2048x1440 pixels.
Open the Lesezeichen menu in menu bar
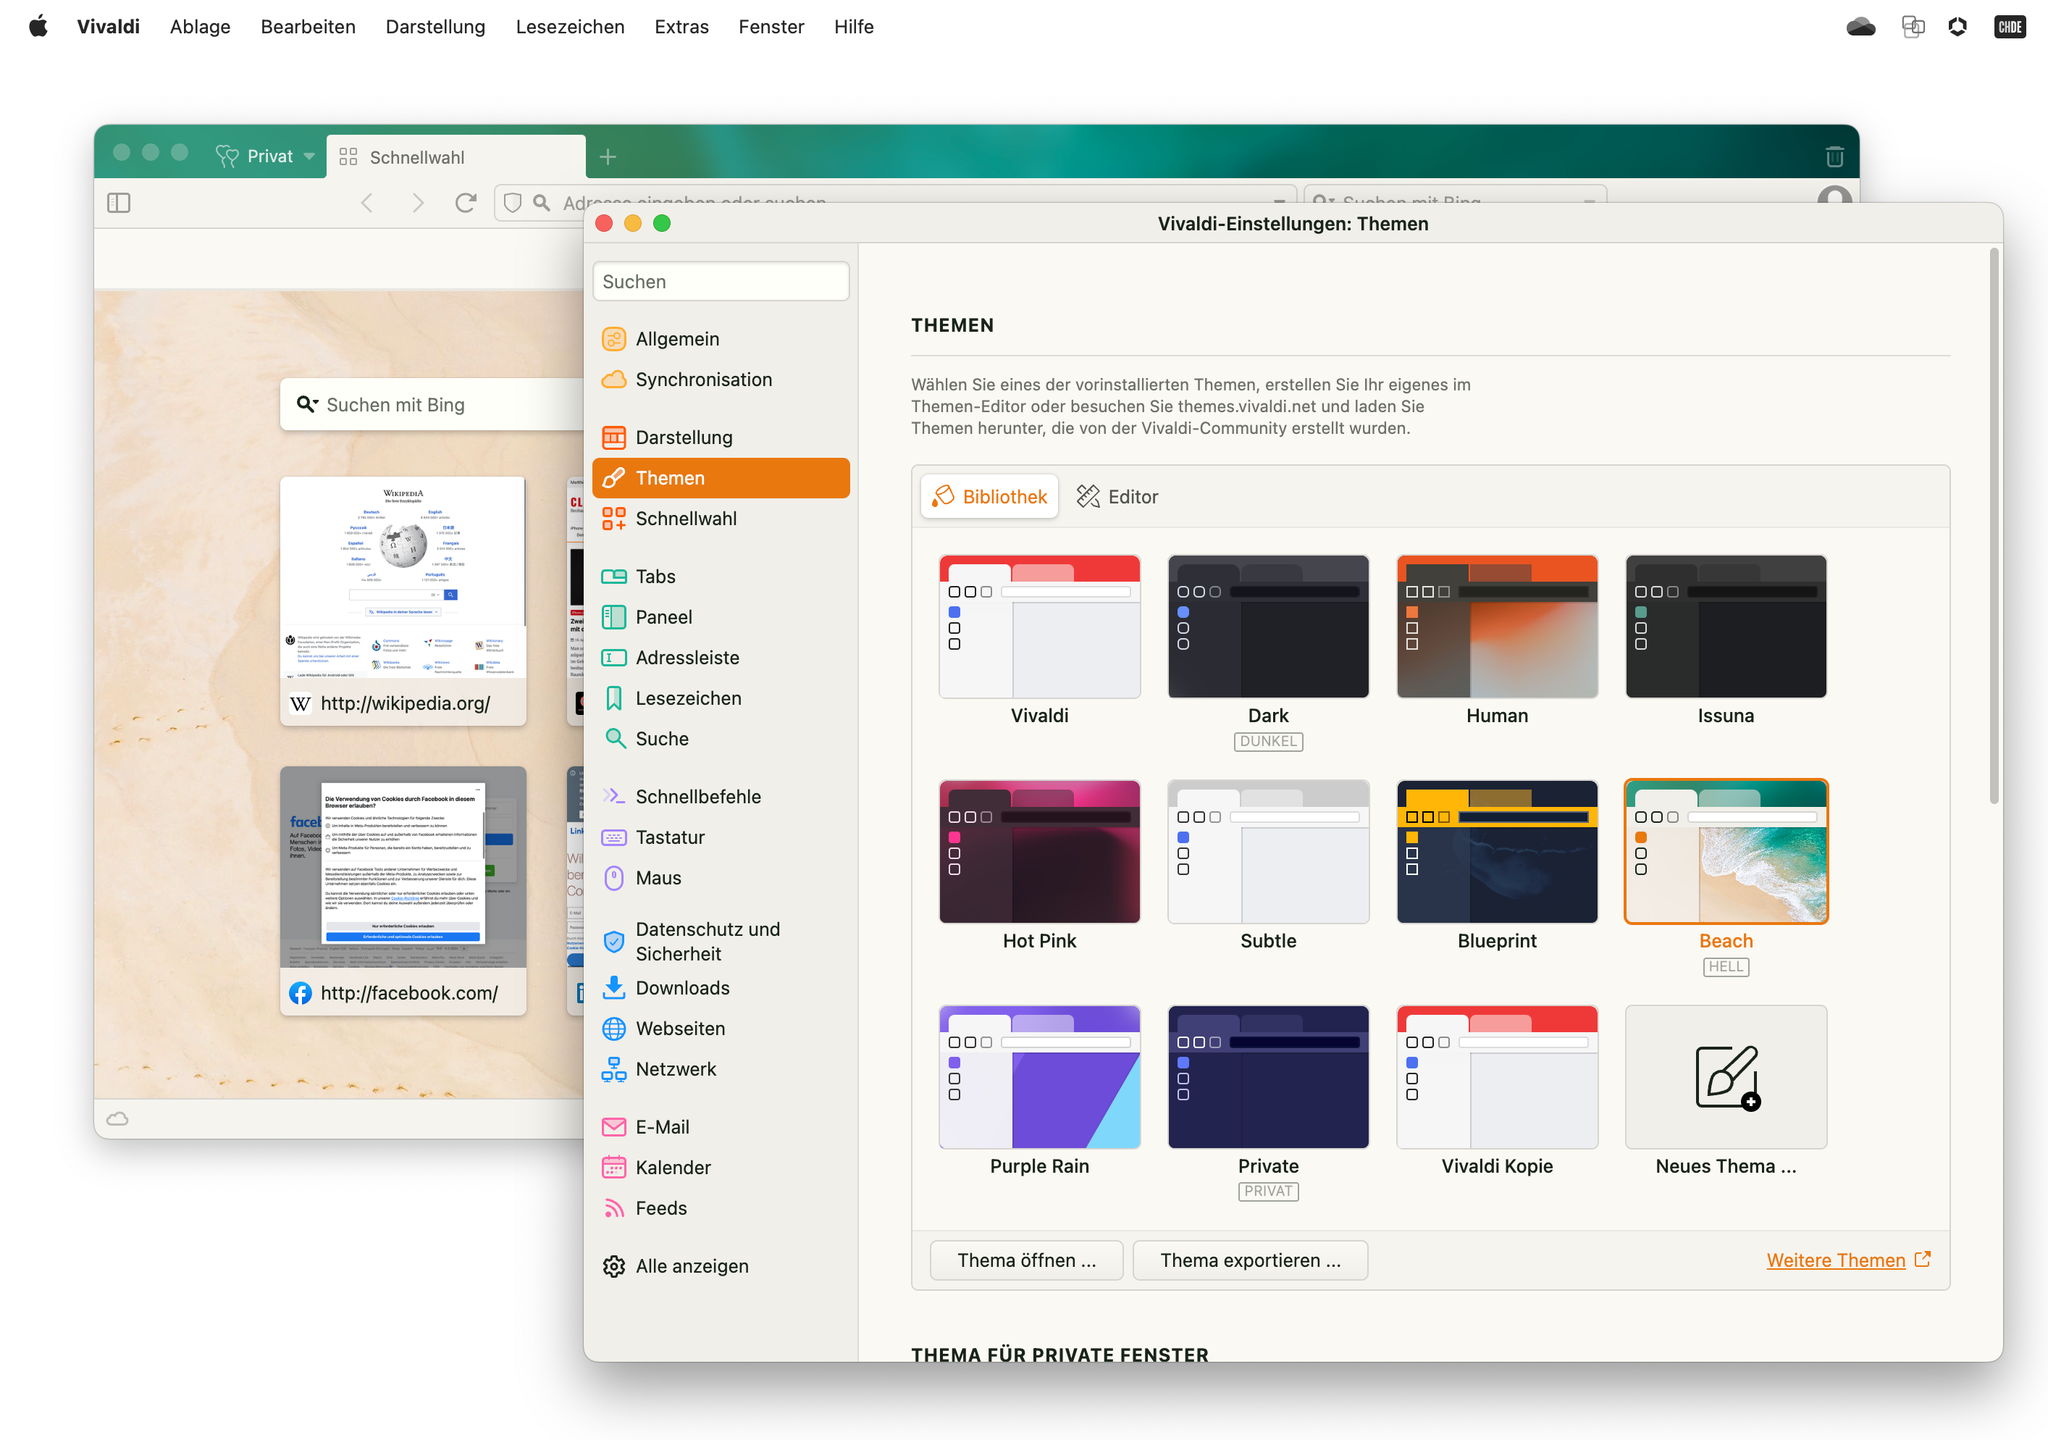(570, 27)
